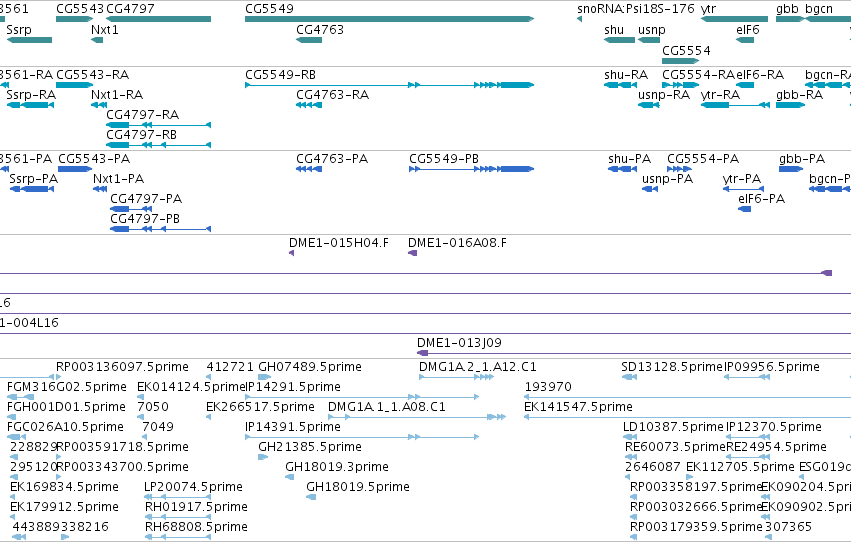Open the CG5554-RA transcript label
The image size is (851, 542).
[x=698, y=74]
